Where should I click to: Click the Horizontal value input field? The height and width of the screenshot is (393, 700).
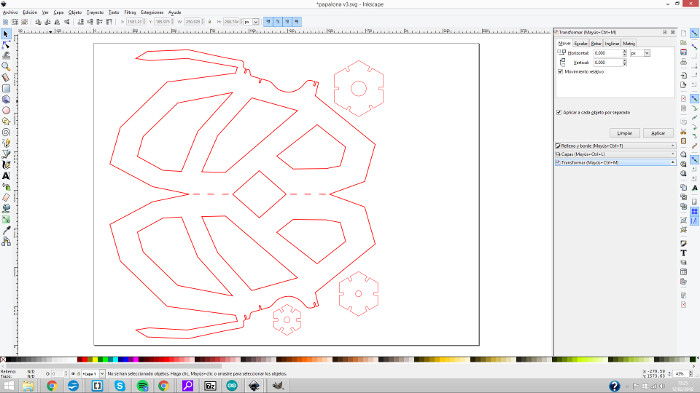[x=608, y=53]
